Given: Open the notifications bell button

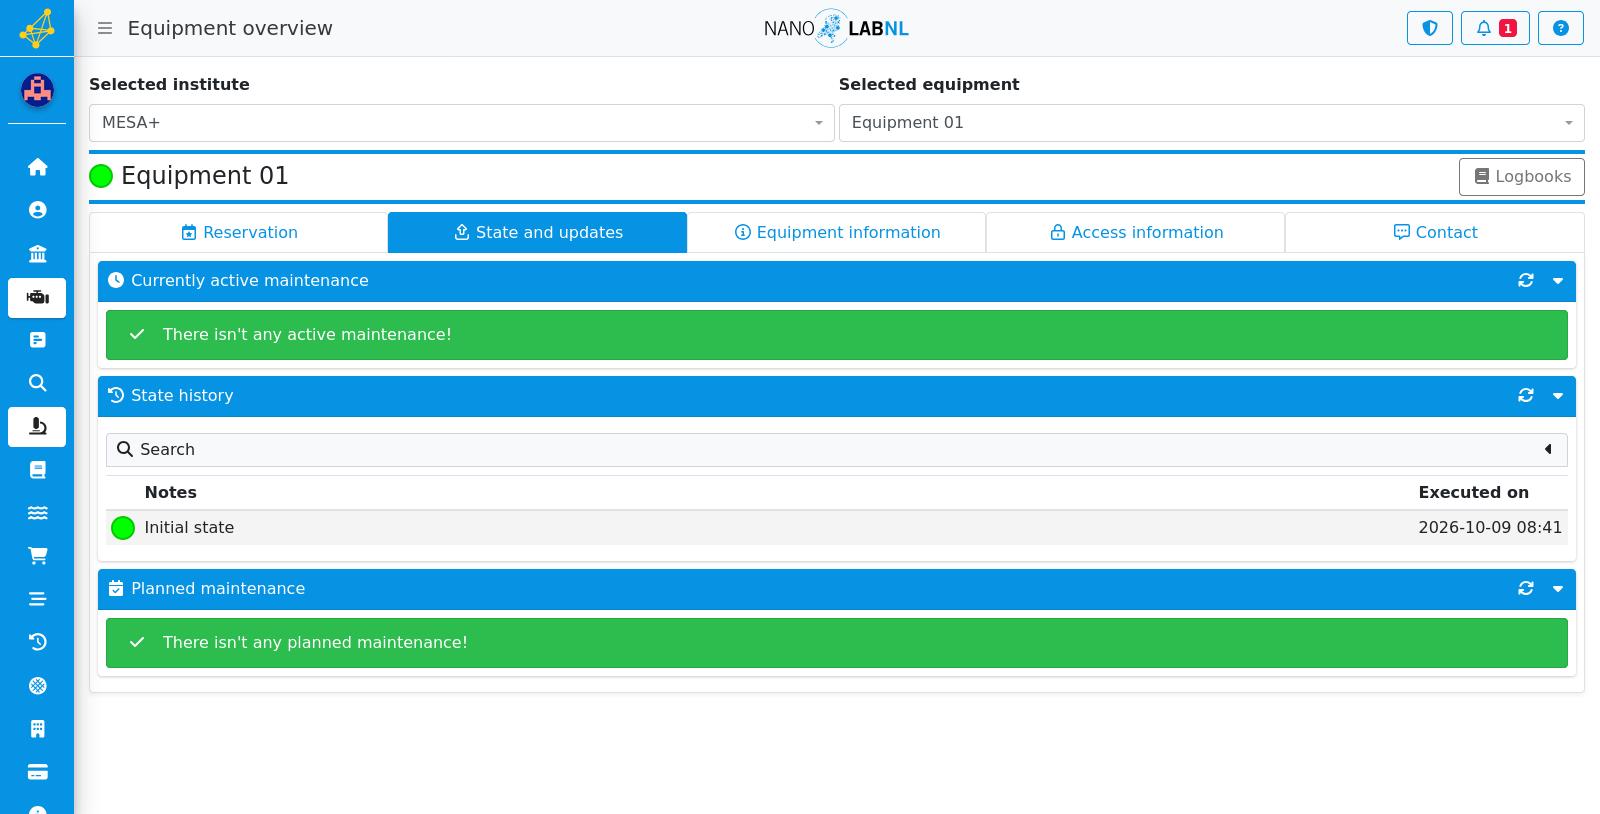Looking at the screenshot, I should click(x=1495, y=28).
